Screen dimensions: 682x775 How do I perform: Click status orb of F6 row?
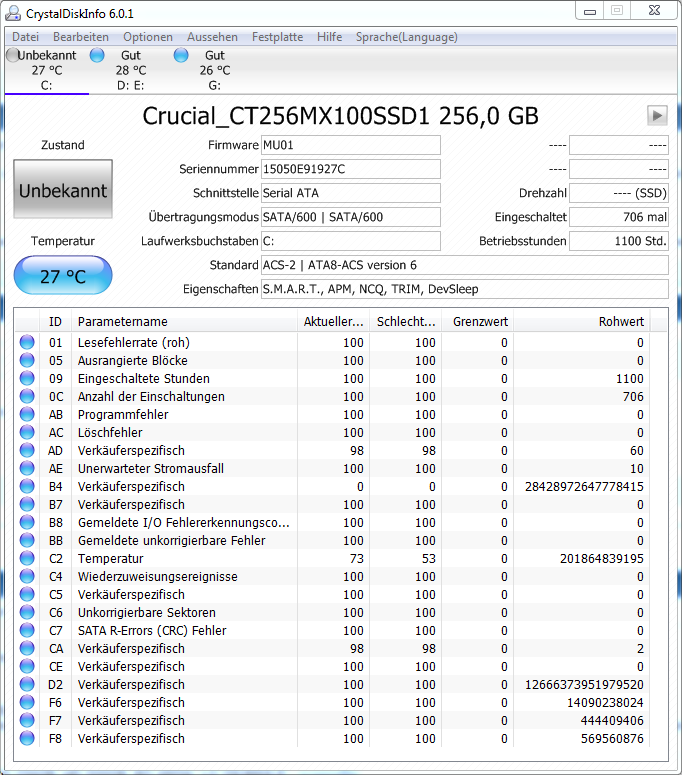tap(27, 702)
